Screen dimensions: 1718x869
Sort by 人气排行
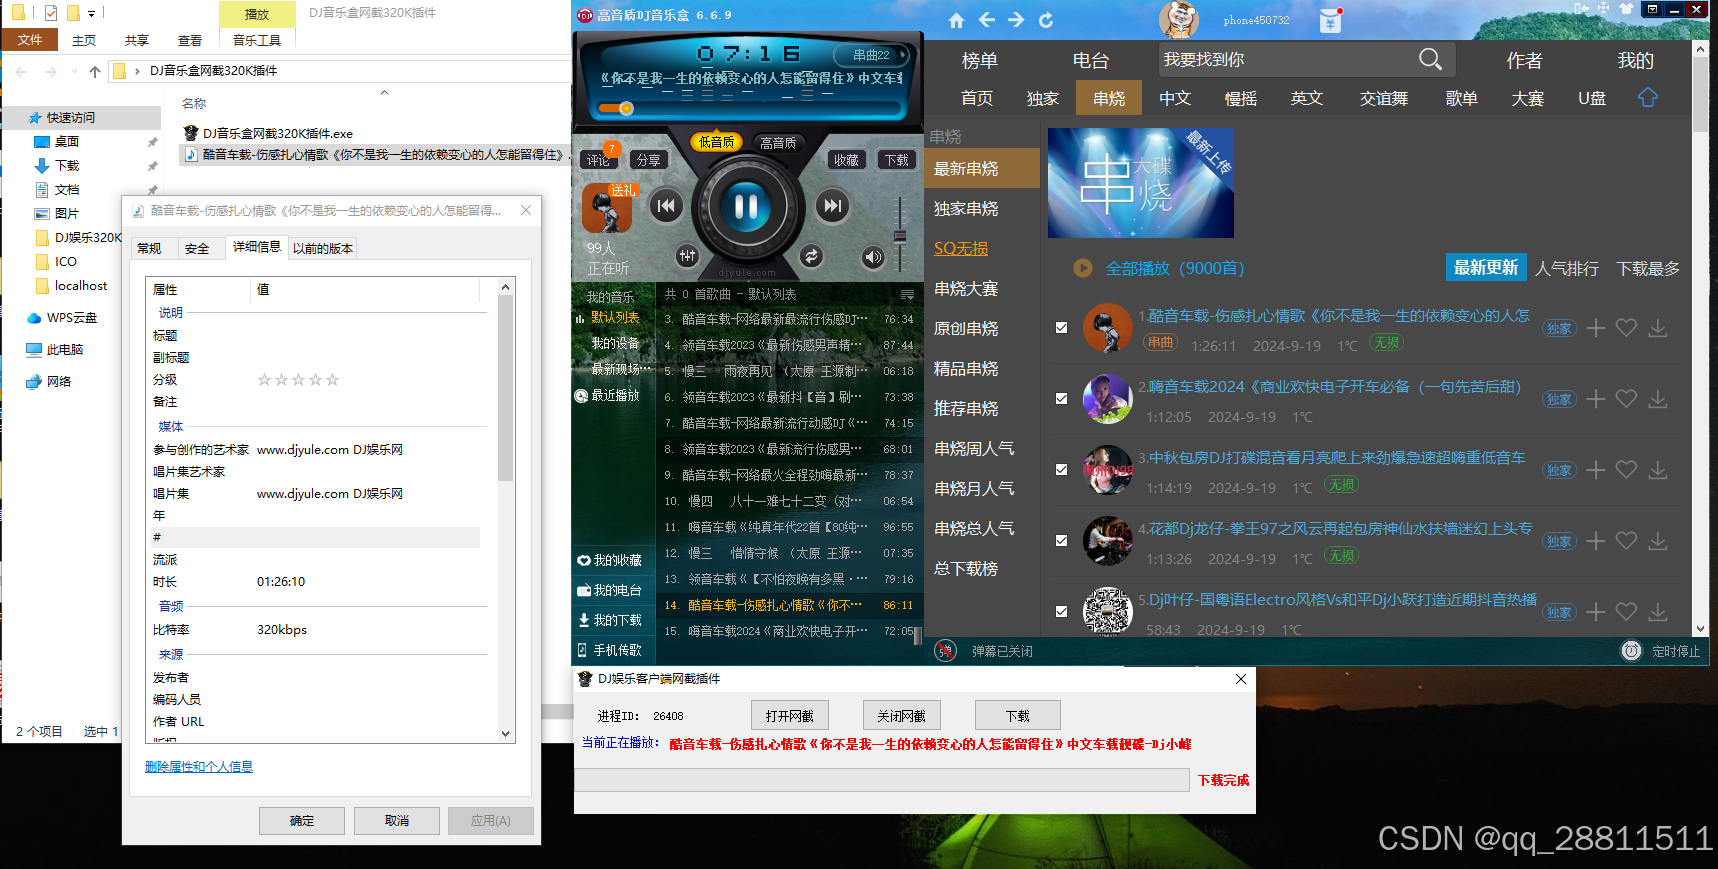(1567, 268)
